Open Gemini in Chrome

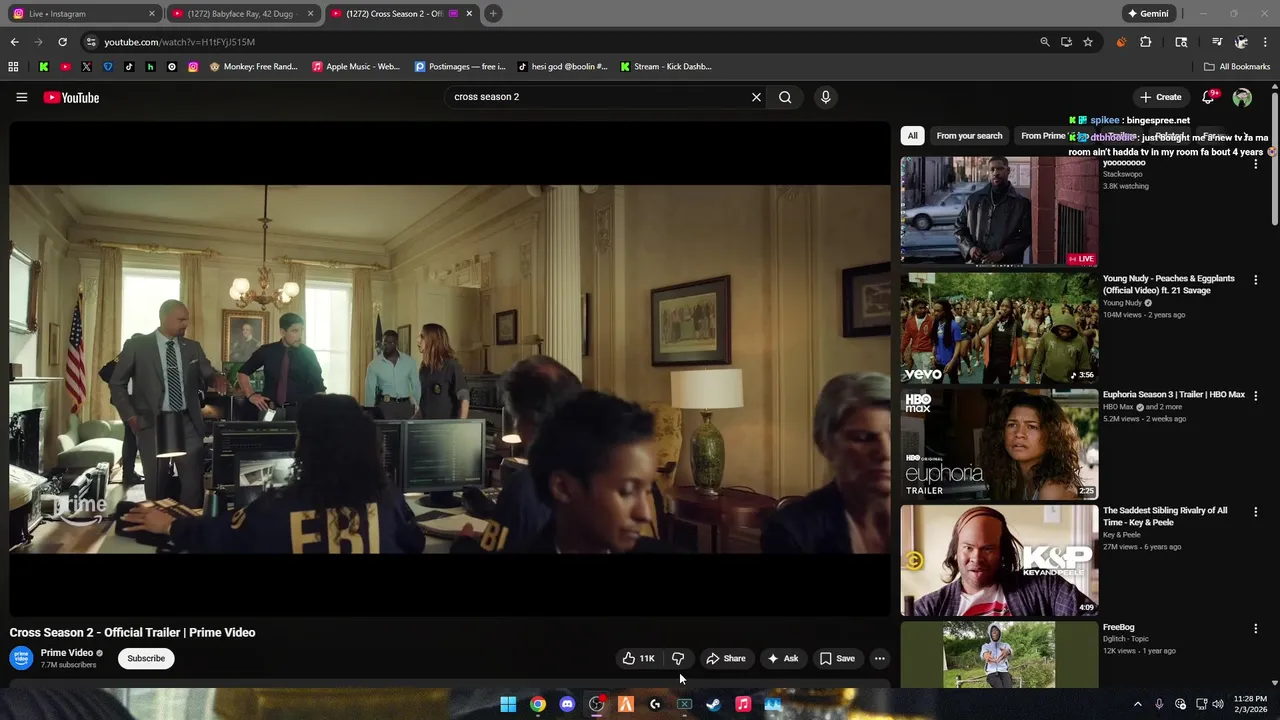pos(1147,14)
